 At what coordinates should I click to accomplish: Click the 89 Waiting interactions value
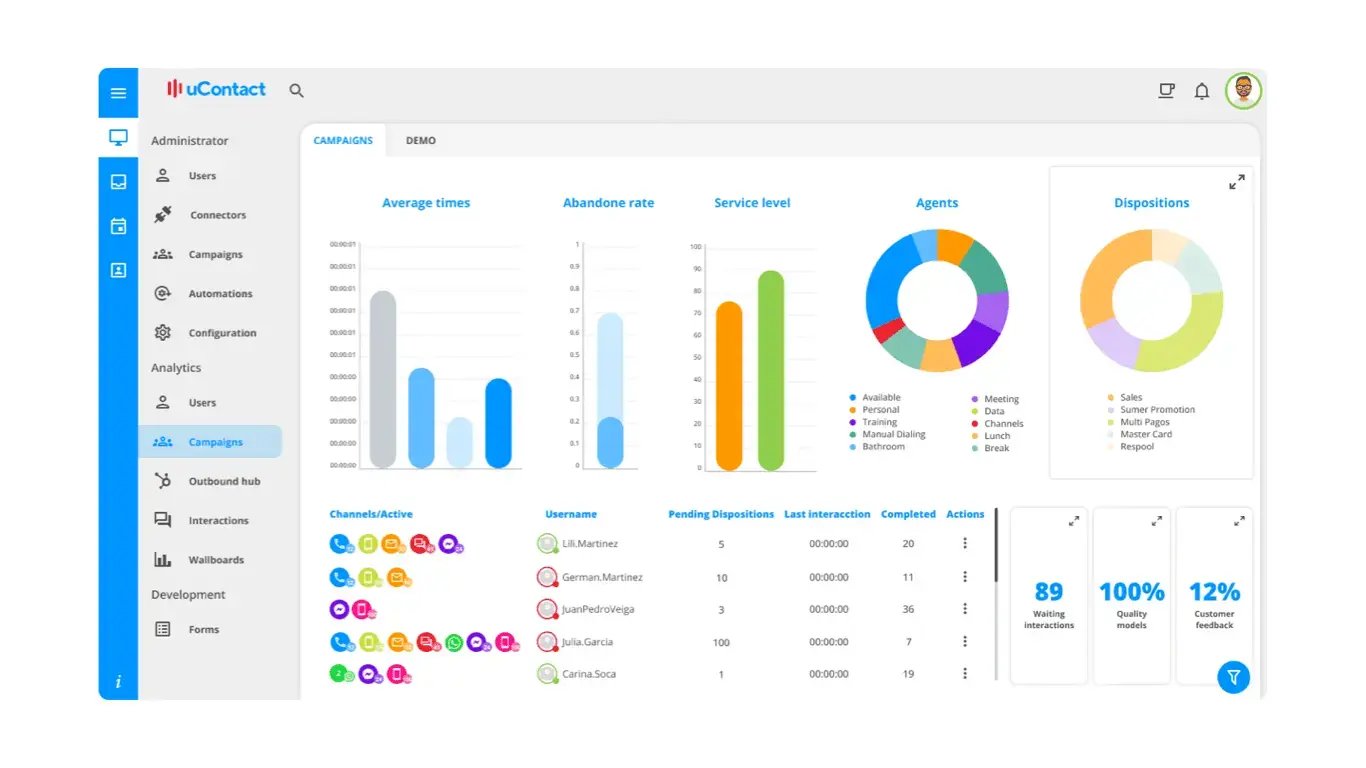click(x=1049, y=592)
